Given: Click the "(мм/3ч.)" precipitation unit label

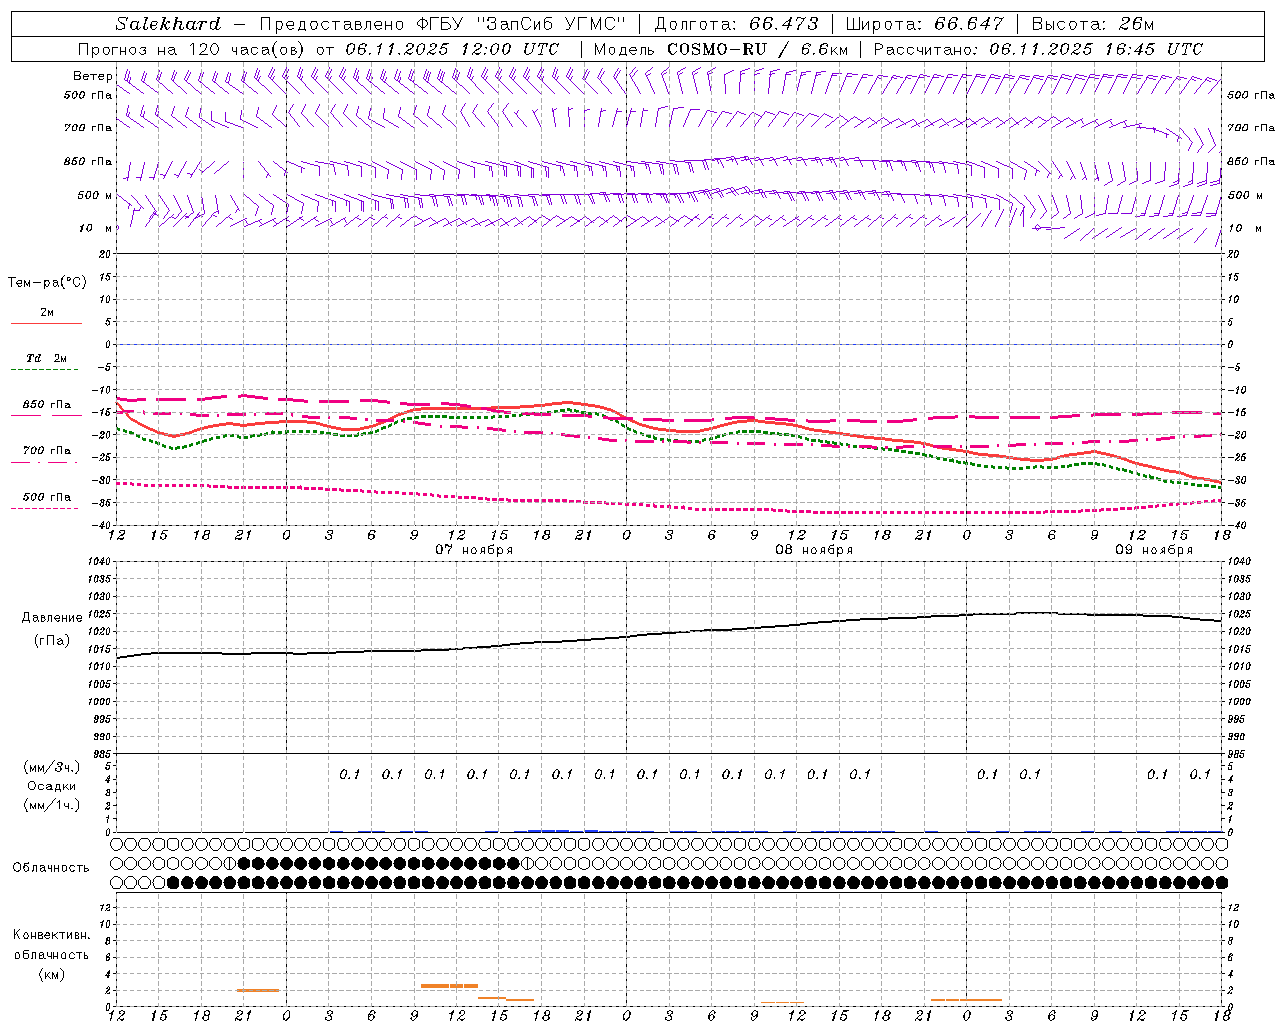Looking at the screenshot, I should tap(52, 767).
